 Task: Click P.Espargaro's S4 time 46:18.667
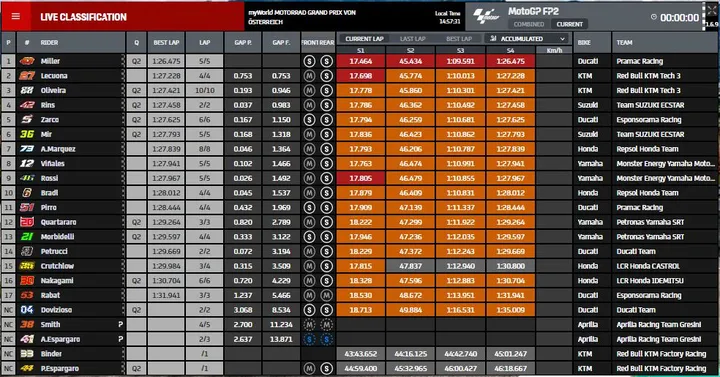(x=510, y=368)
